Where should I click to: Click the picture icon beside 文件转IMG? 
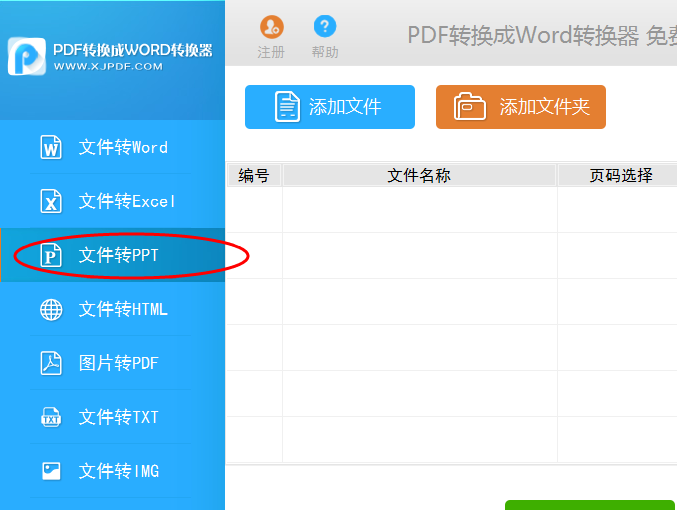click(51, 471)
